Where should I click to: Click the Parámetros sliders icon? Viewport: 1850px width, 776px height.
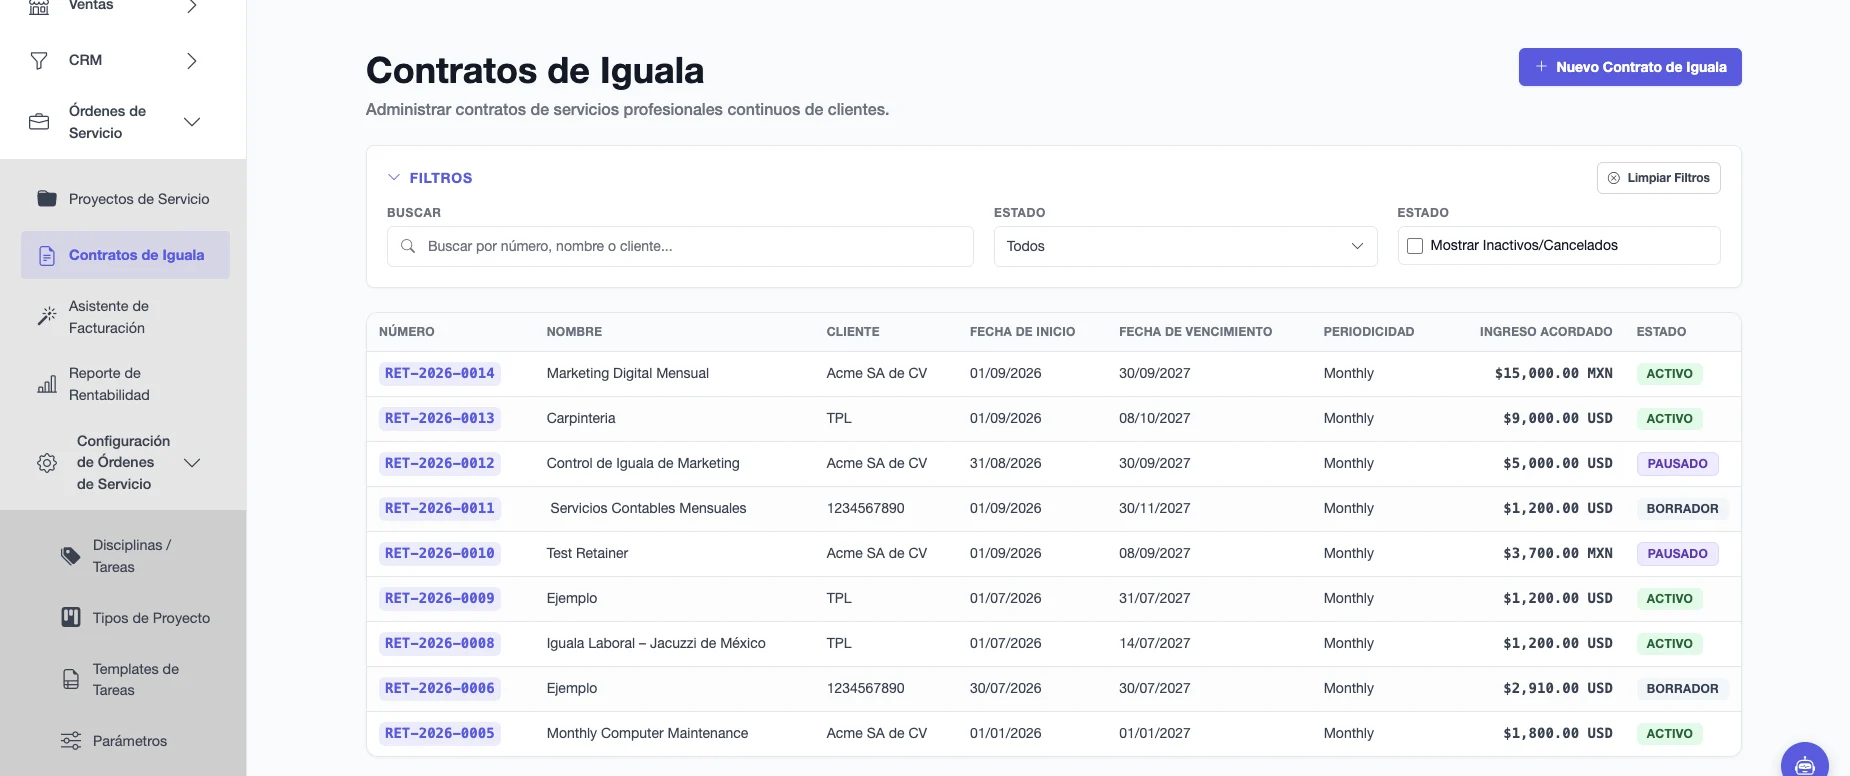pyautogui.click(x=71, y=741)
